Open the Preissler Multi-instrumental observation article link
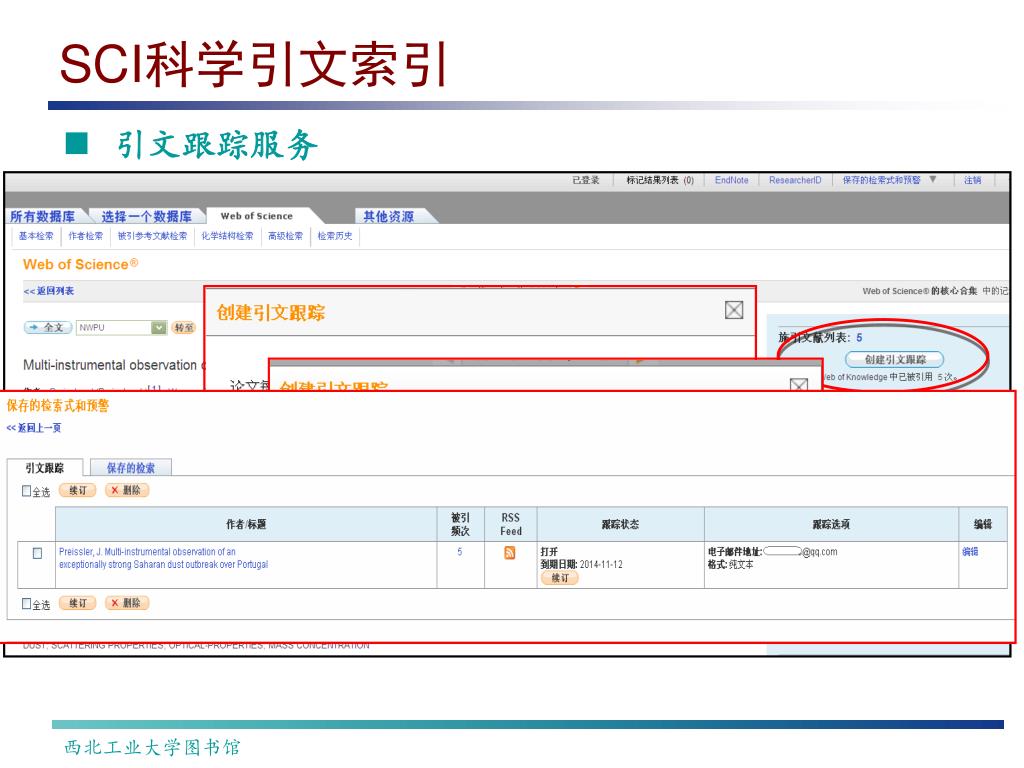Image resolution: width=1024 pixels, height=768 pixels. pyautogui.click(x=163, y=558)
